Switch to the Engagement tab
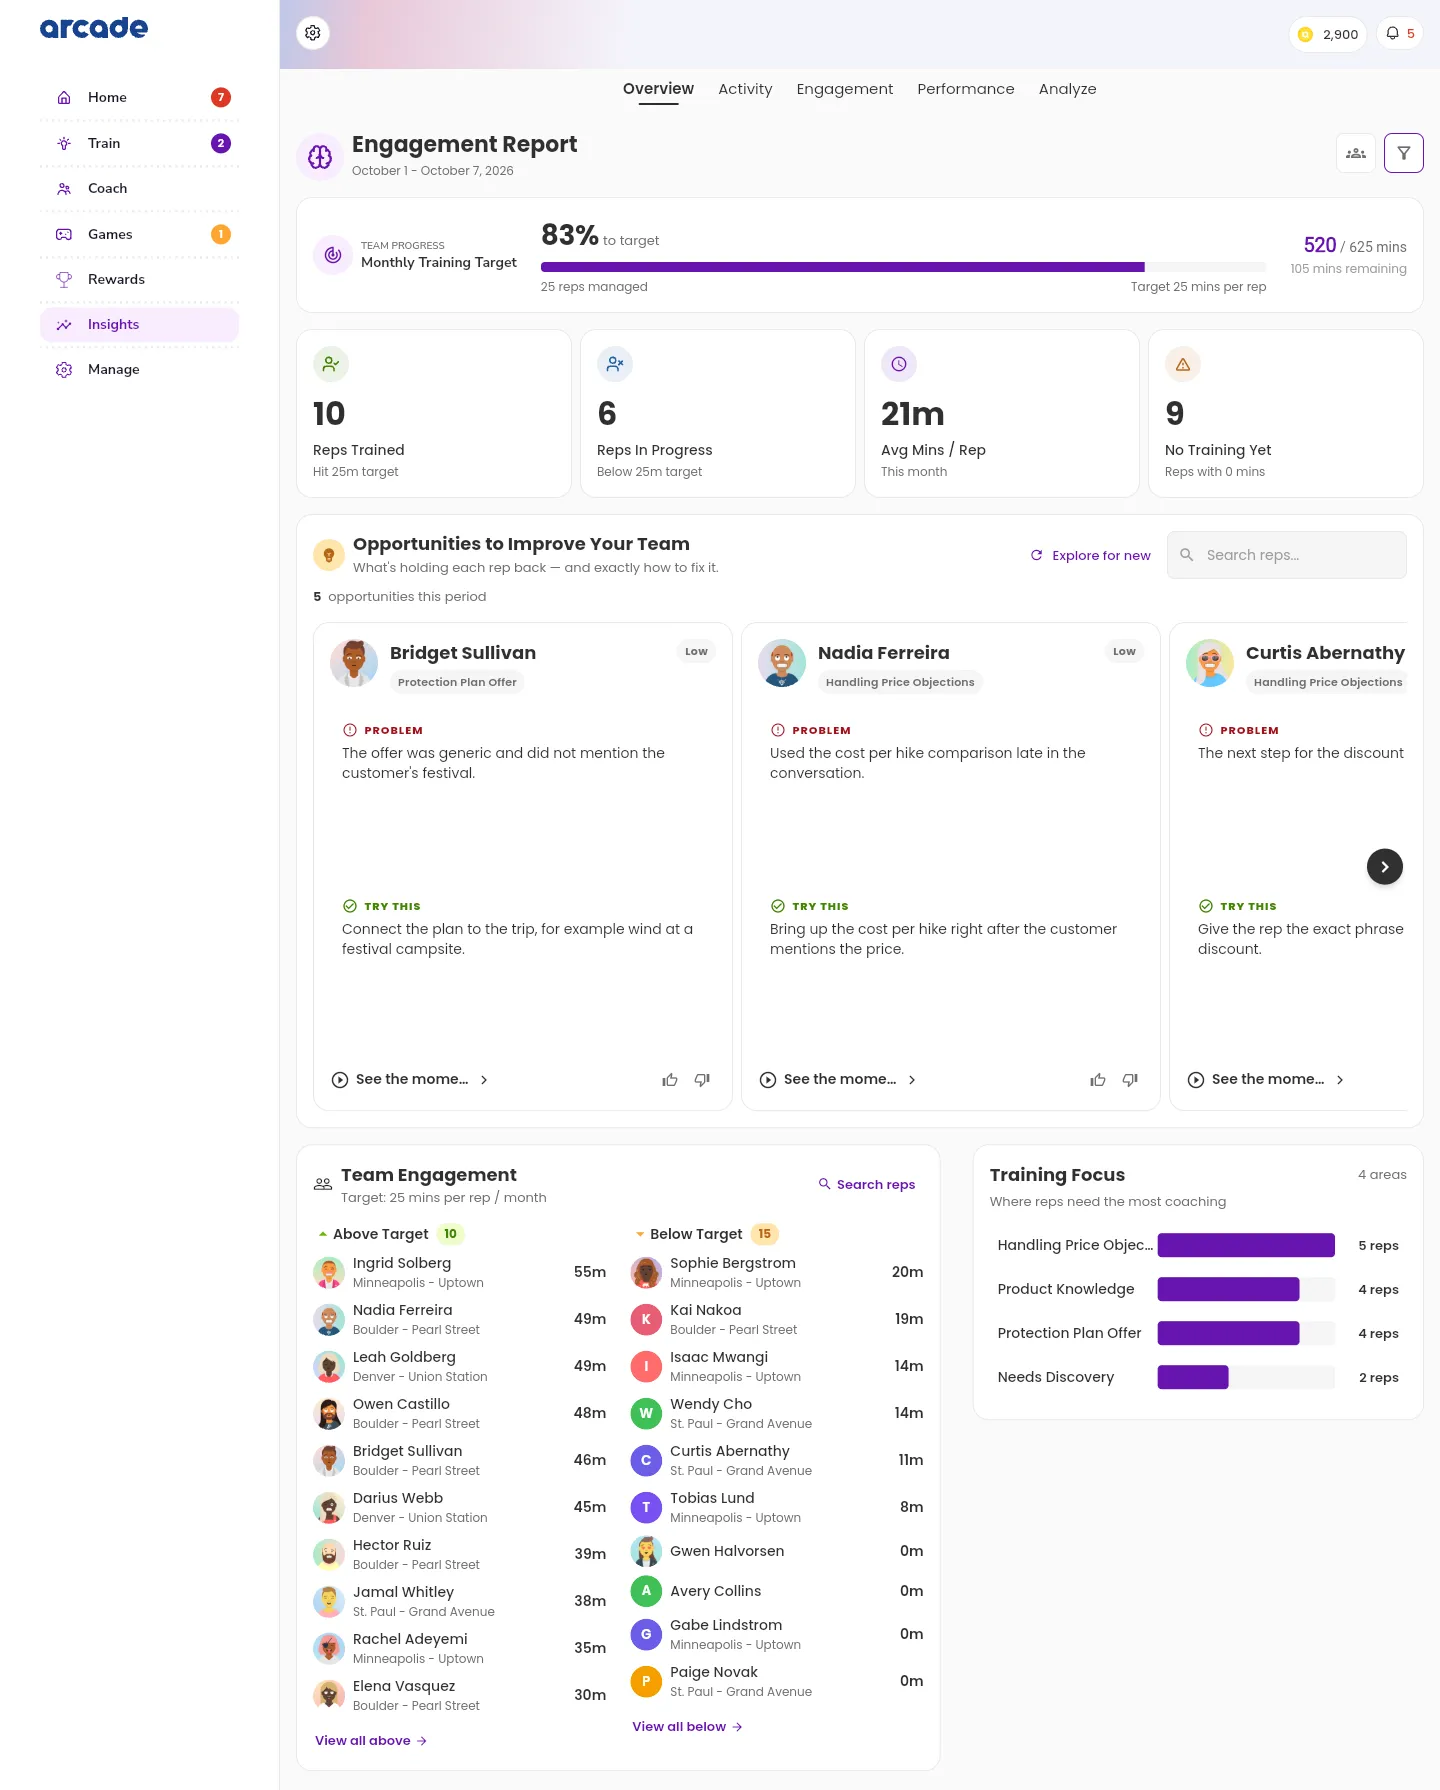 (845, 89)
